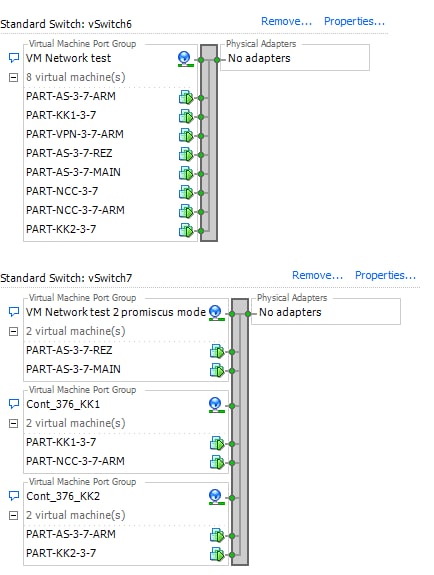Select the VM Network test port group
The image size is (434, 575).
pyautogui.click(x=68, y=58)
